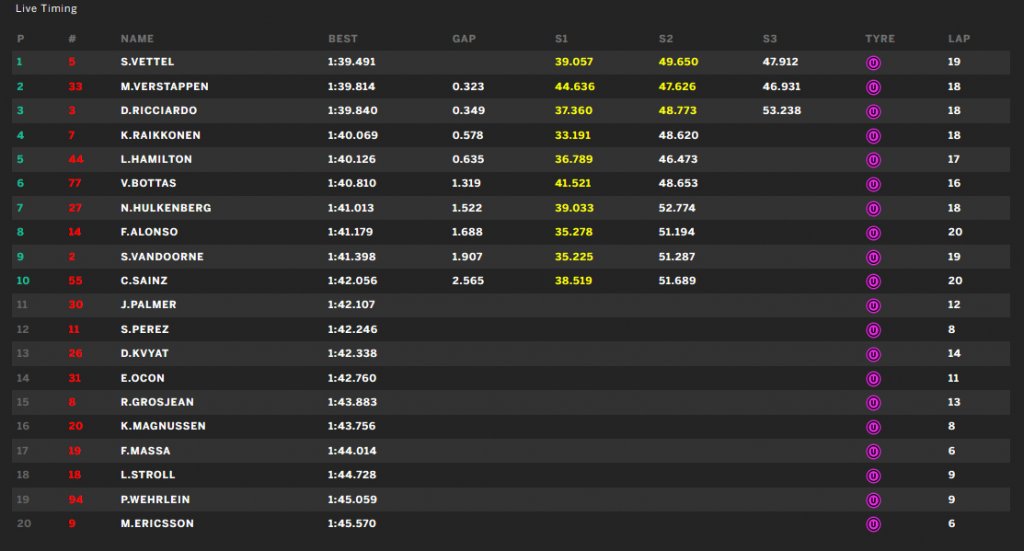This screenshot has width=1024, height=551.
Task: Click the GAP column header
Action: pos(464,39)
